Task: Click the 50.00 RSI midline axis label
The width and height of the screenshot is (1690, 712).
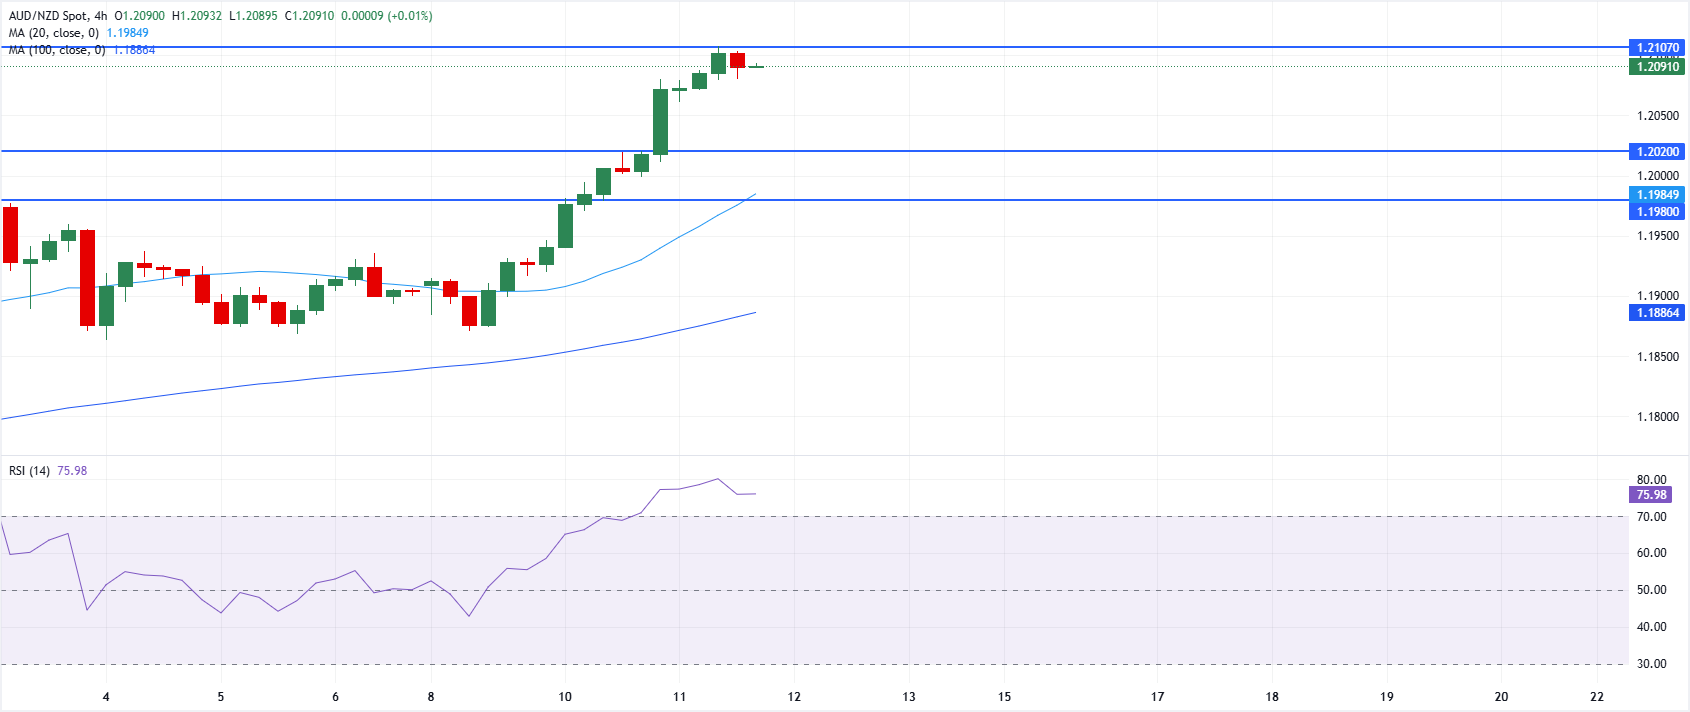Action: coord(1651,590)
